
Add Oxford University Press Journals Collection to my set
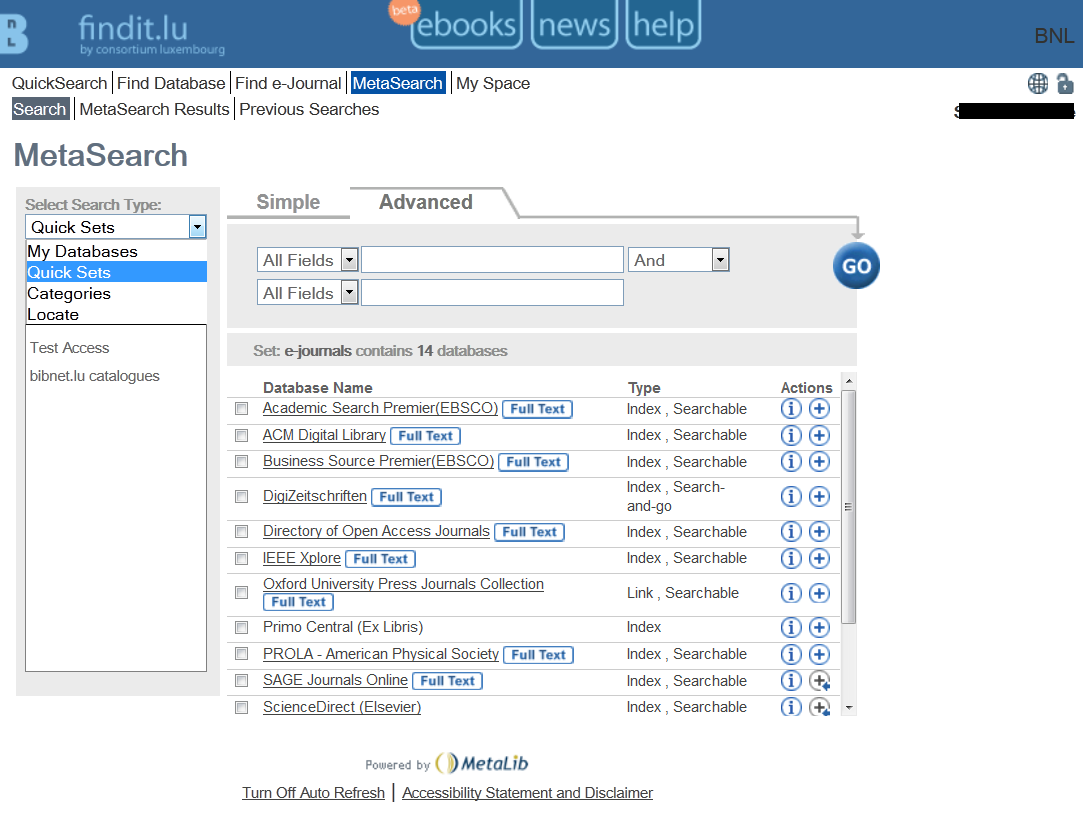[x=819, y=593]
